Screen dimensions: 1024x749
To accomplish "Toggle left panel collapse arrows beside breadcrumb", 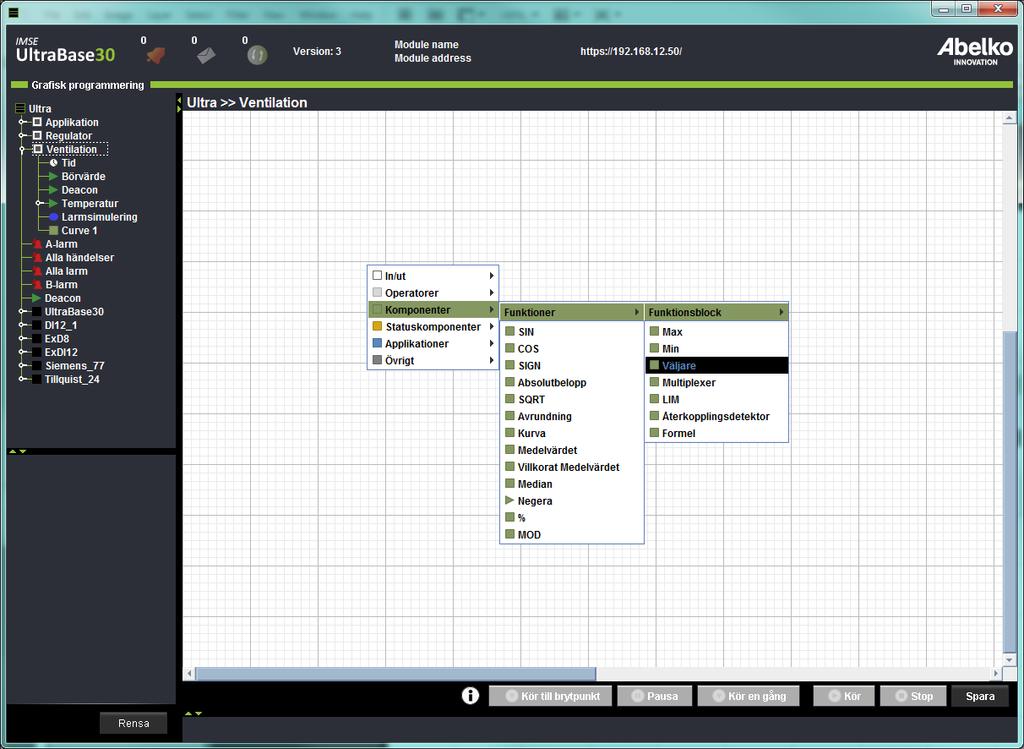I will click(179, 104).
